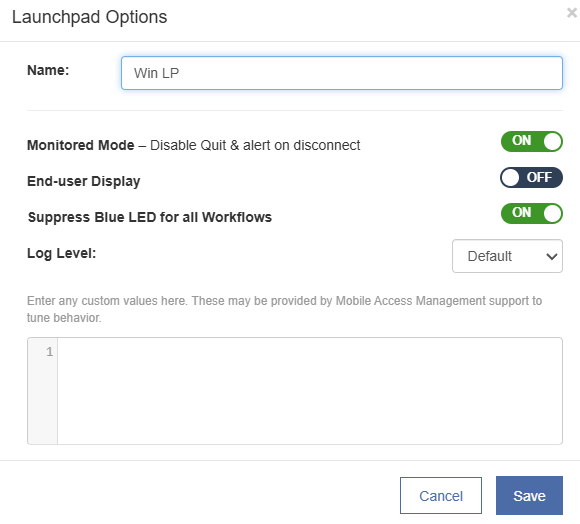Click the End-user Display label
The height and width of the screenshot is (524, 580).
(84, 181)
